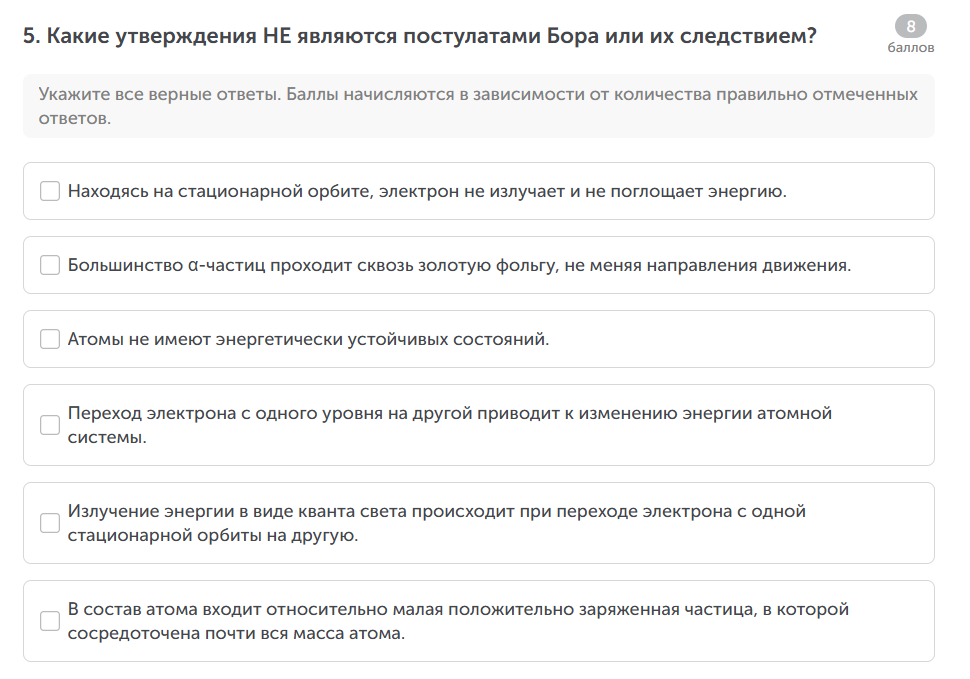Click the answer text about золотую фольгу
This screenshot has height=679, width=970.
[x=458, y=265]
